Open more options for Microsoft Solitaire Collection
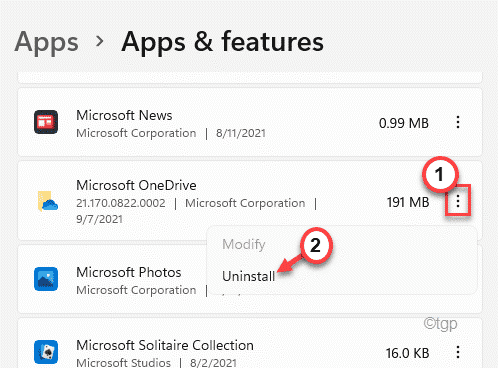This screenshot has width=498, height=368. (458, 352)
